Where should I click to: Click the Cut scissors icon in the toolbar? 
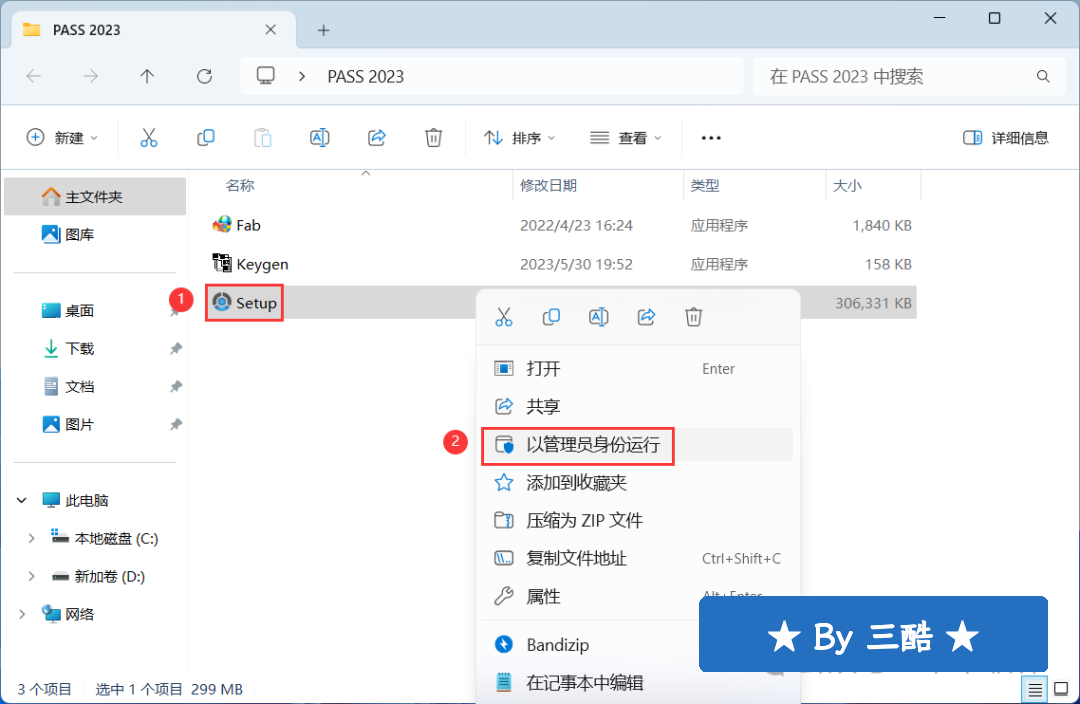[x=149, y=138]
